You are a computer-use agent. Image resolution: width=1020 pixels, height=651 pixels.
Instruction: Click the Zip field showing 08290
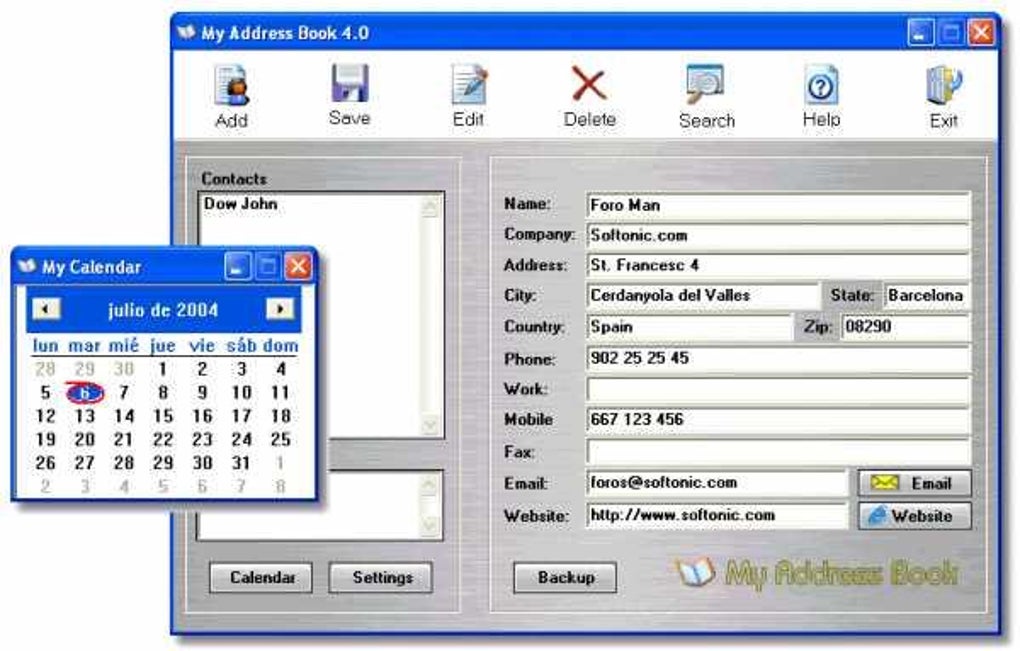click(x=906, y=326)
